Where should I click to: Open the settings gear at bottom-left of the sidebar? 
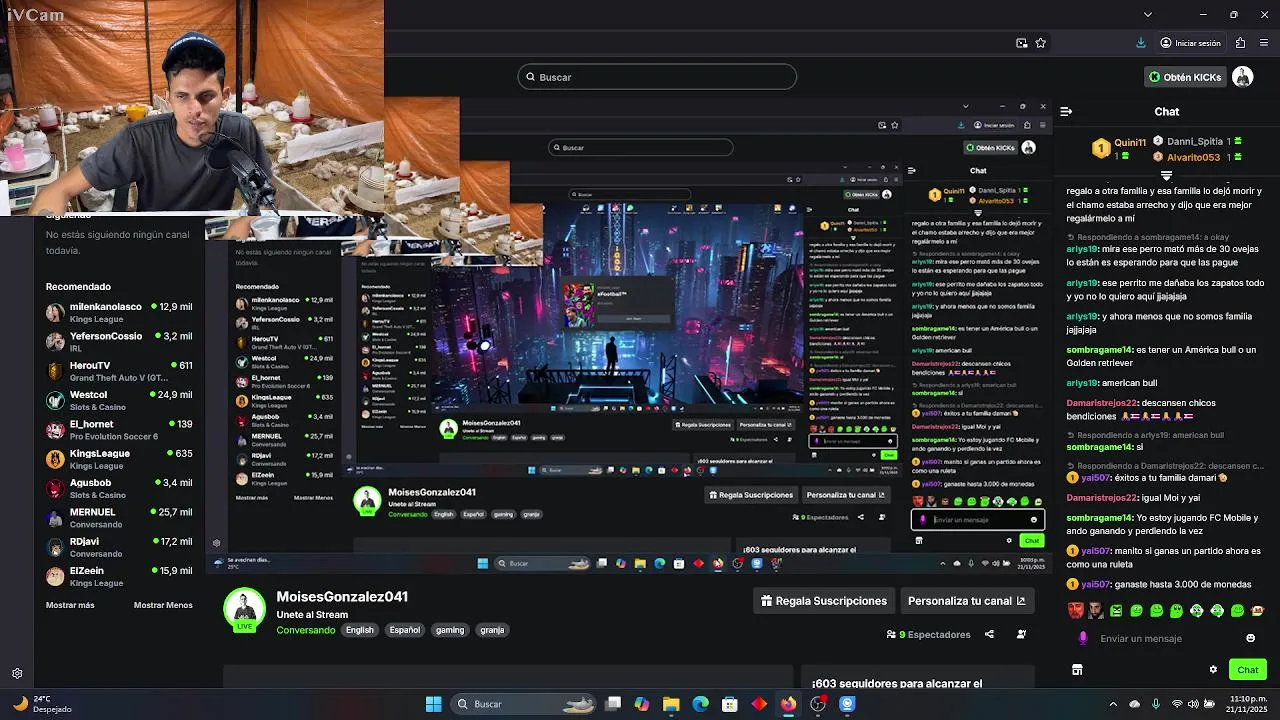tap(17, 674)
